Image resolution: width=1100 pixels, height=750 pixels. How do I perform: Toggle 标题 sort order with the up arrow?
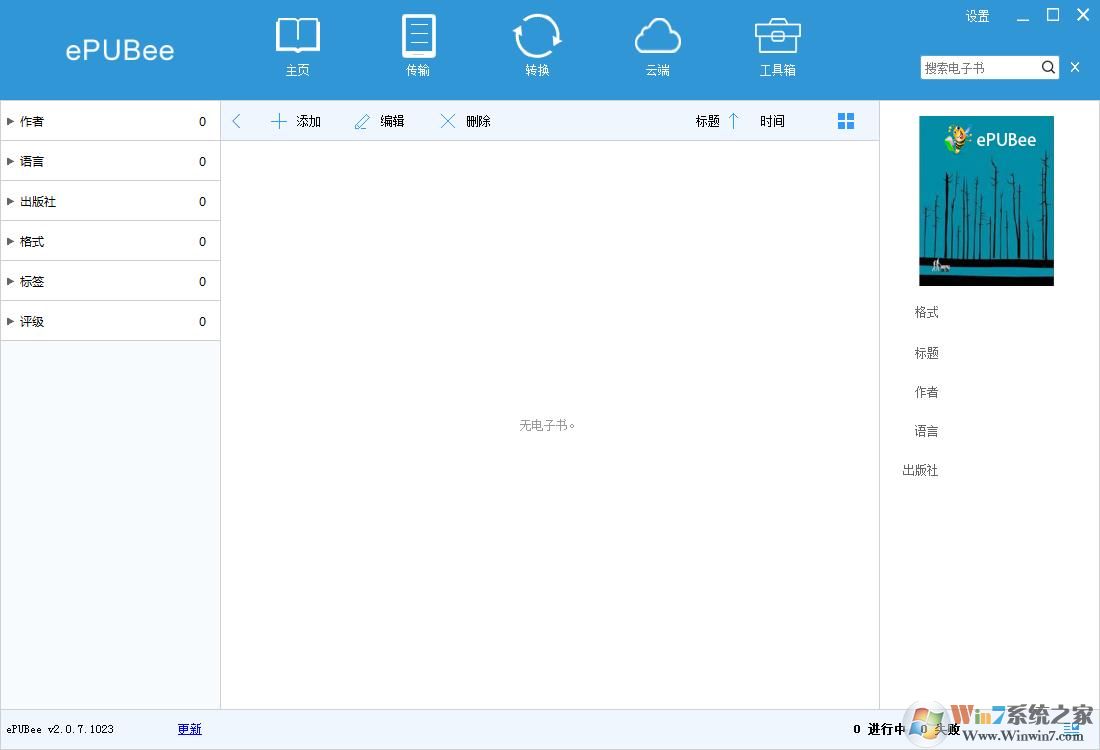tap(734, 120)
